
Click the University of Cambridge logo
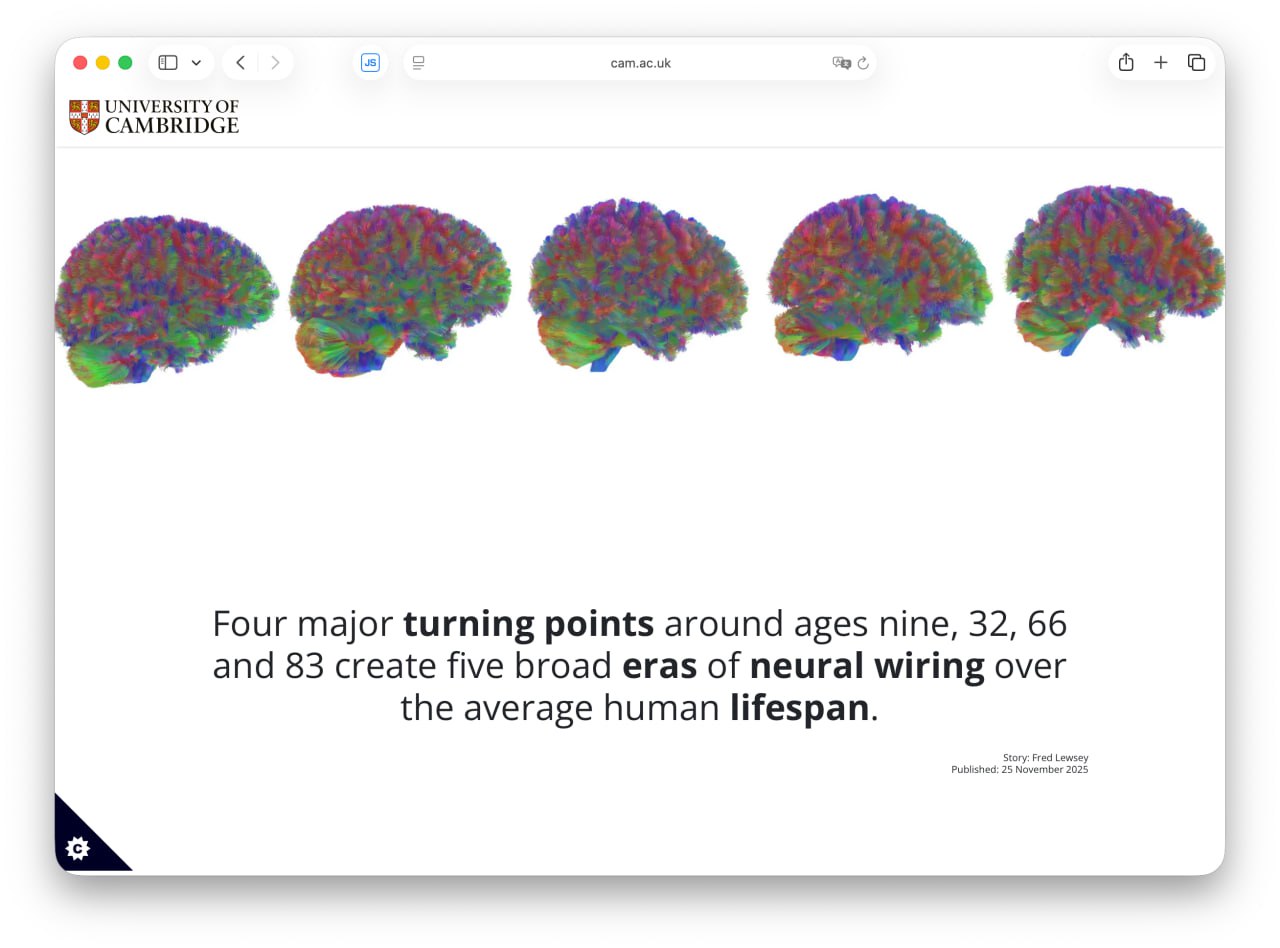point(154,117)
